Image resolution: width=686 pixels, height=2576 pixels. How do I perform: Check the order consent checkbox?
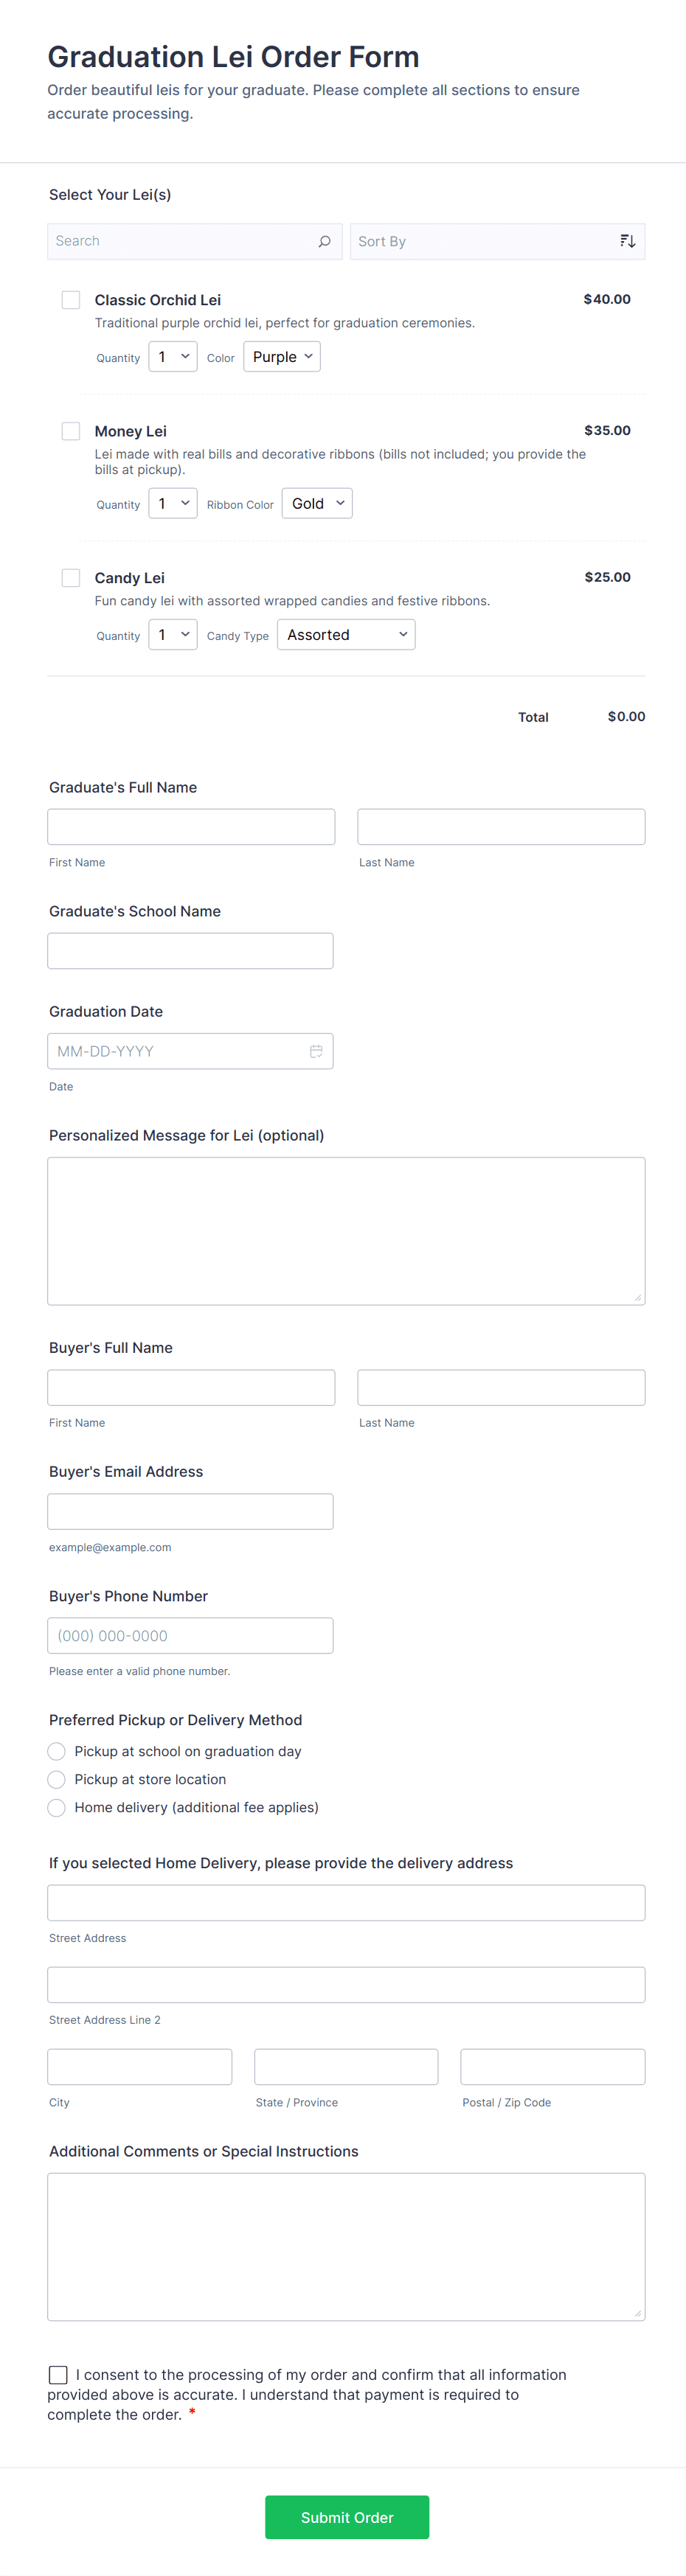click(x=58, y=2374)
